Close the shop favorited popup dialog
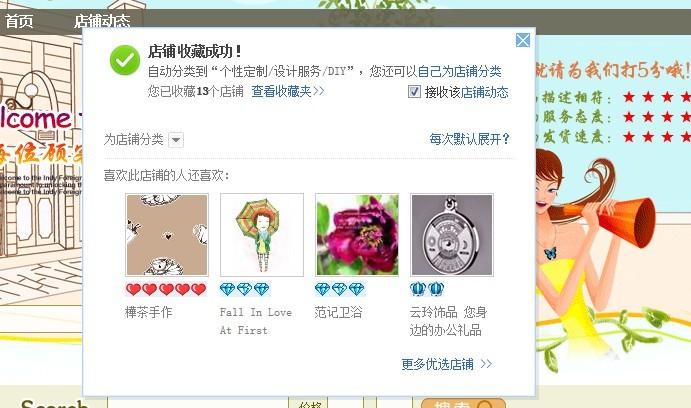The width and height of the screenshot is (691, 408). coord(523,41)
